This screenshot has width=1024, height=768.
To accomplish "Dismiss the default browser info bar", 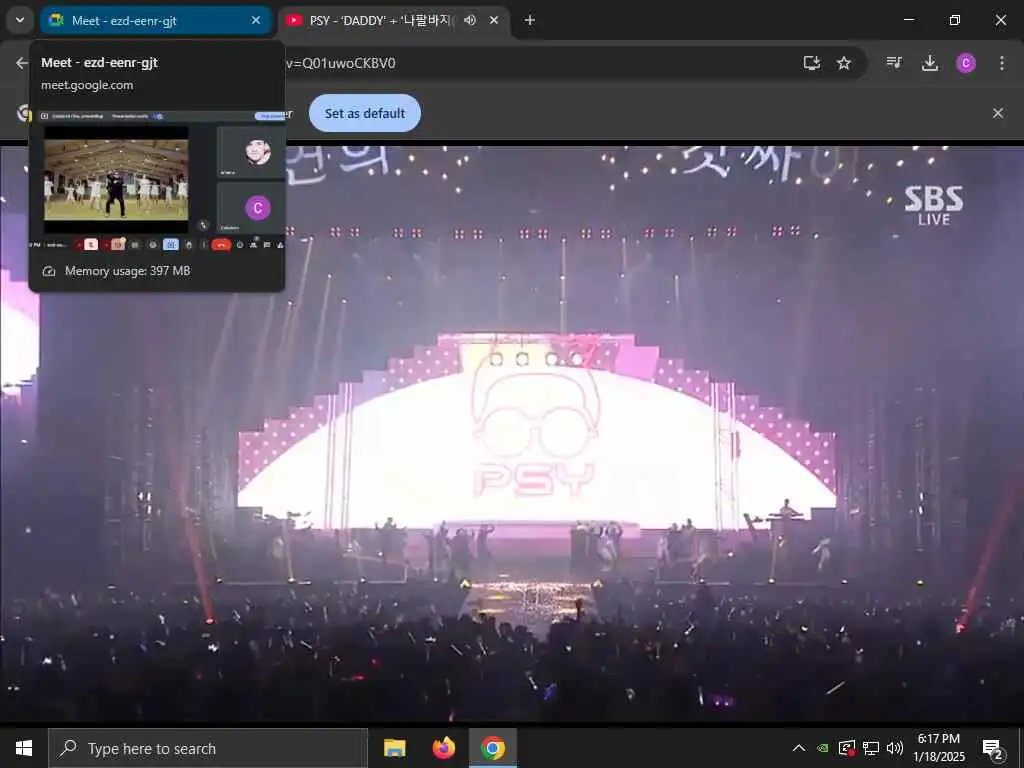I will pos(998,113).
